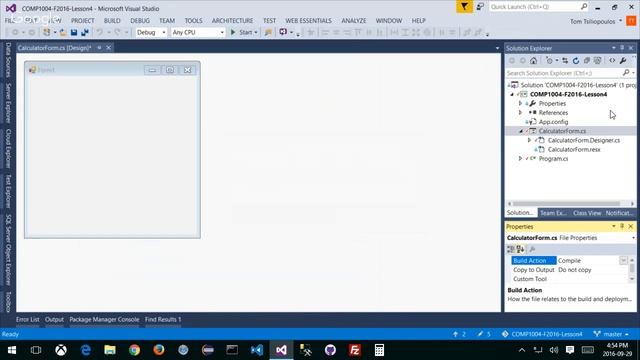Open the ARCHITECTURE menu
This screenshot has width=640, height=360.
[232, 20]
